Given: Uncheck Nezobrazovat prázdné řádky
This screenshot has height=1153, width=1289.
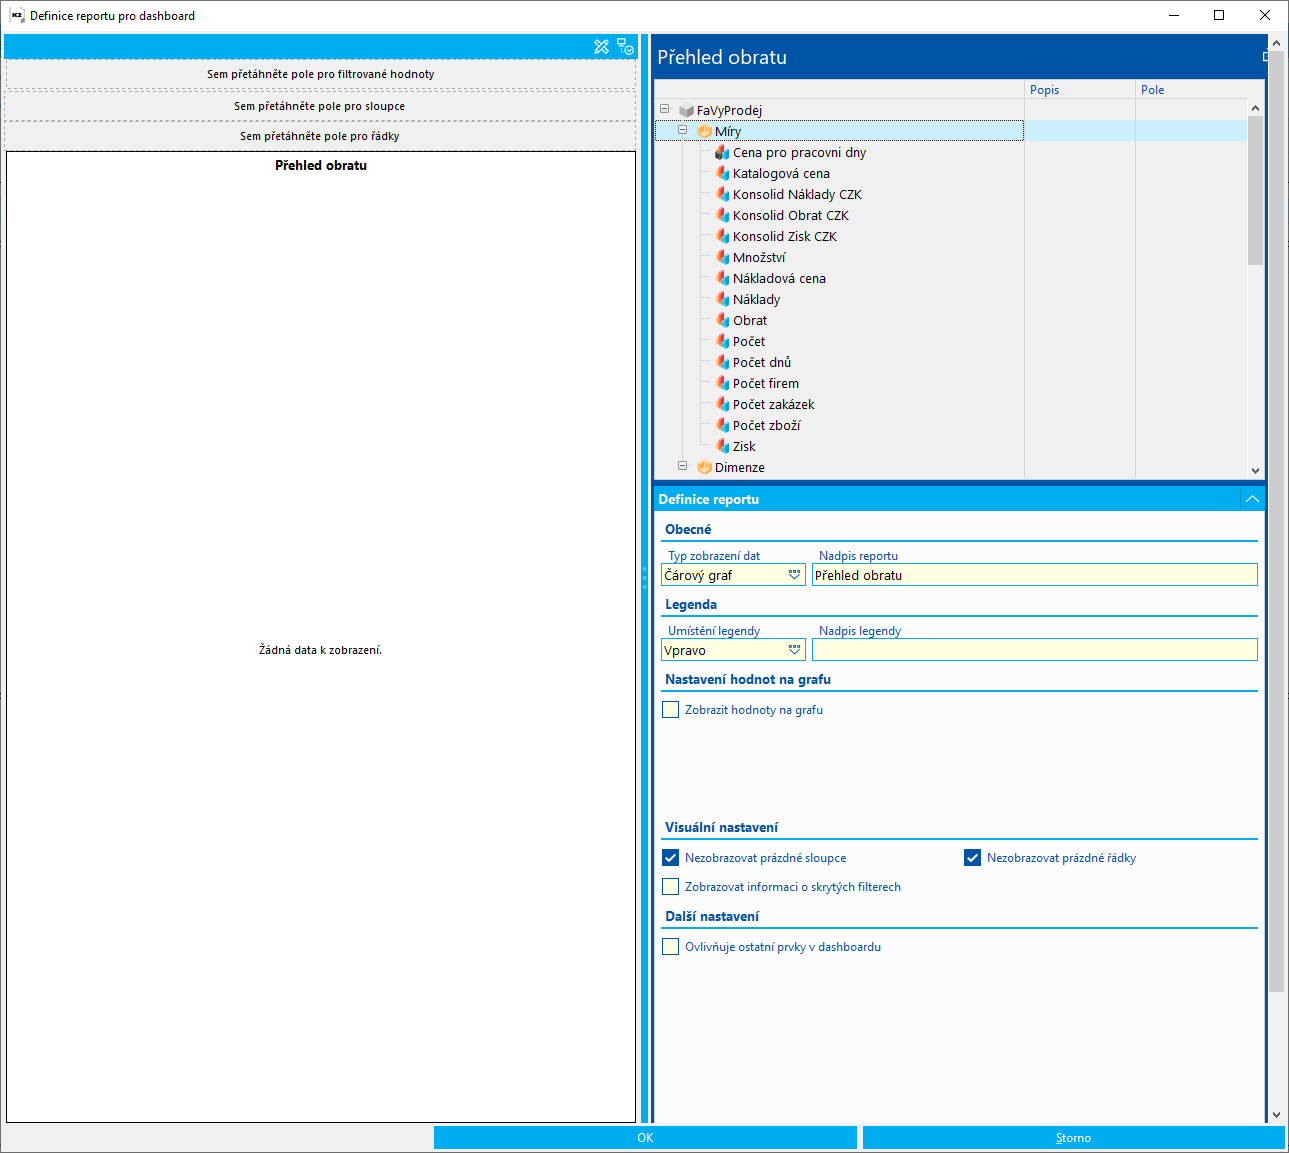Looking at the screenshot, I should pyautogui.click(x=972, y=858).
